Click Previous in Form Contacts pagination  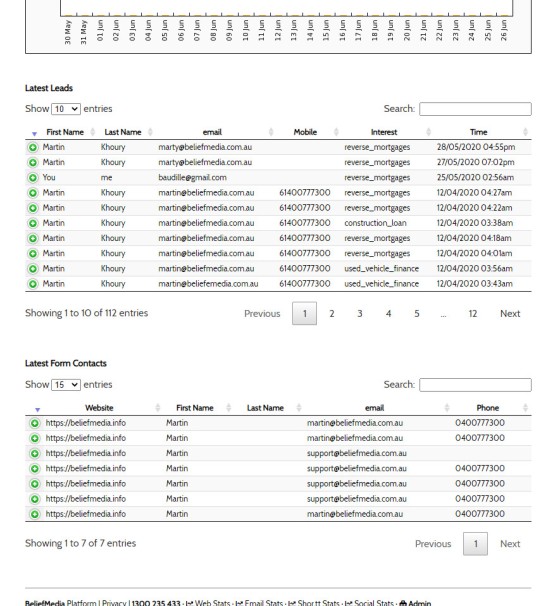click(433, 544)
